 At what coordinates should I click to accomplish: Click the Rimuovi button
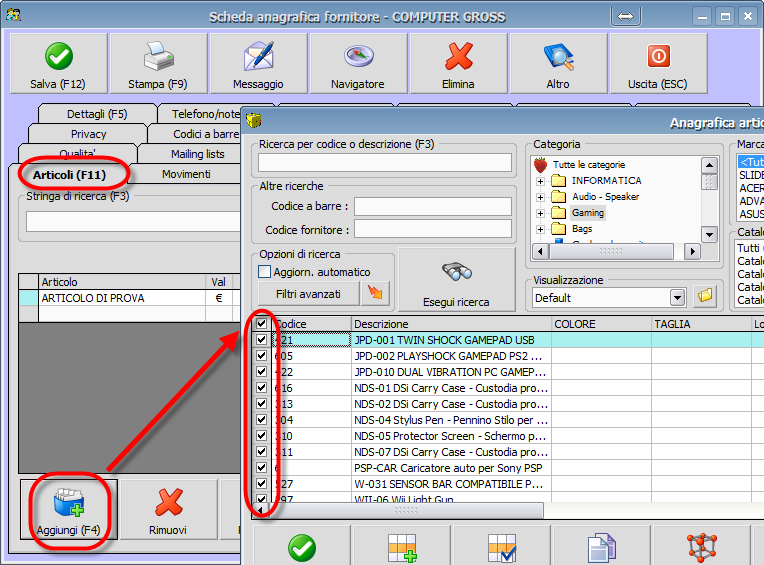(x=170, y=511)
